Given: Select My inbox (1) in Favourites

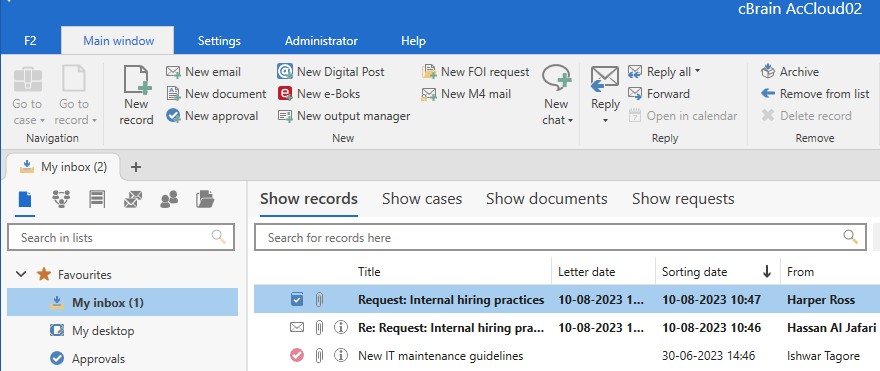Looking at the screenshot, I should click(x=122, y=303).
